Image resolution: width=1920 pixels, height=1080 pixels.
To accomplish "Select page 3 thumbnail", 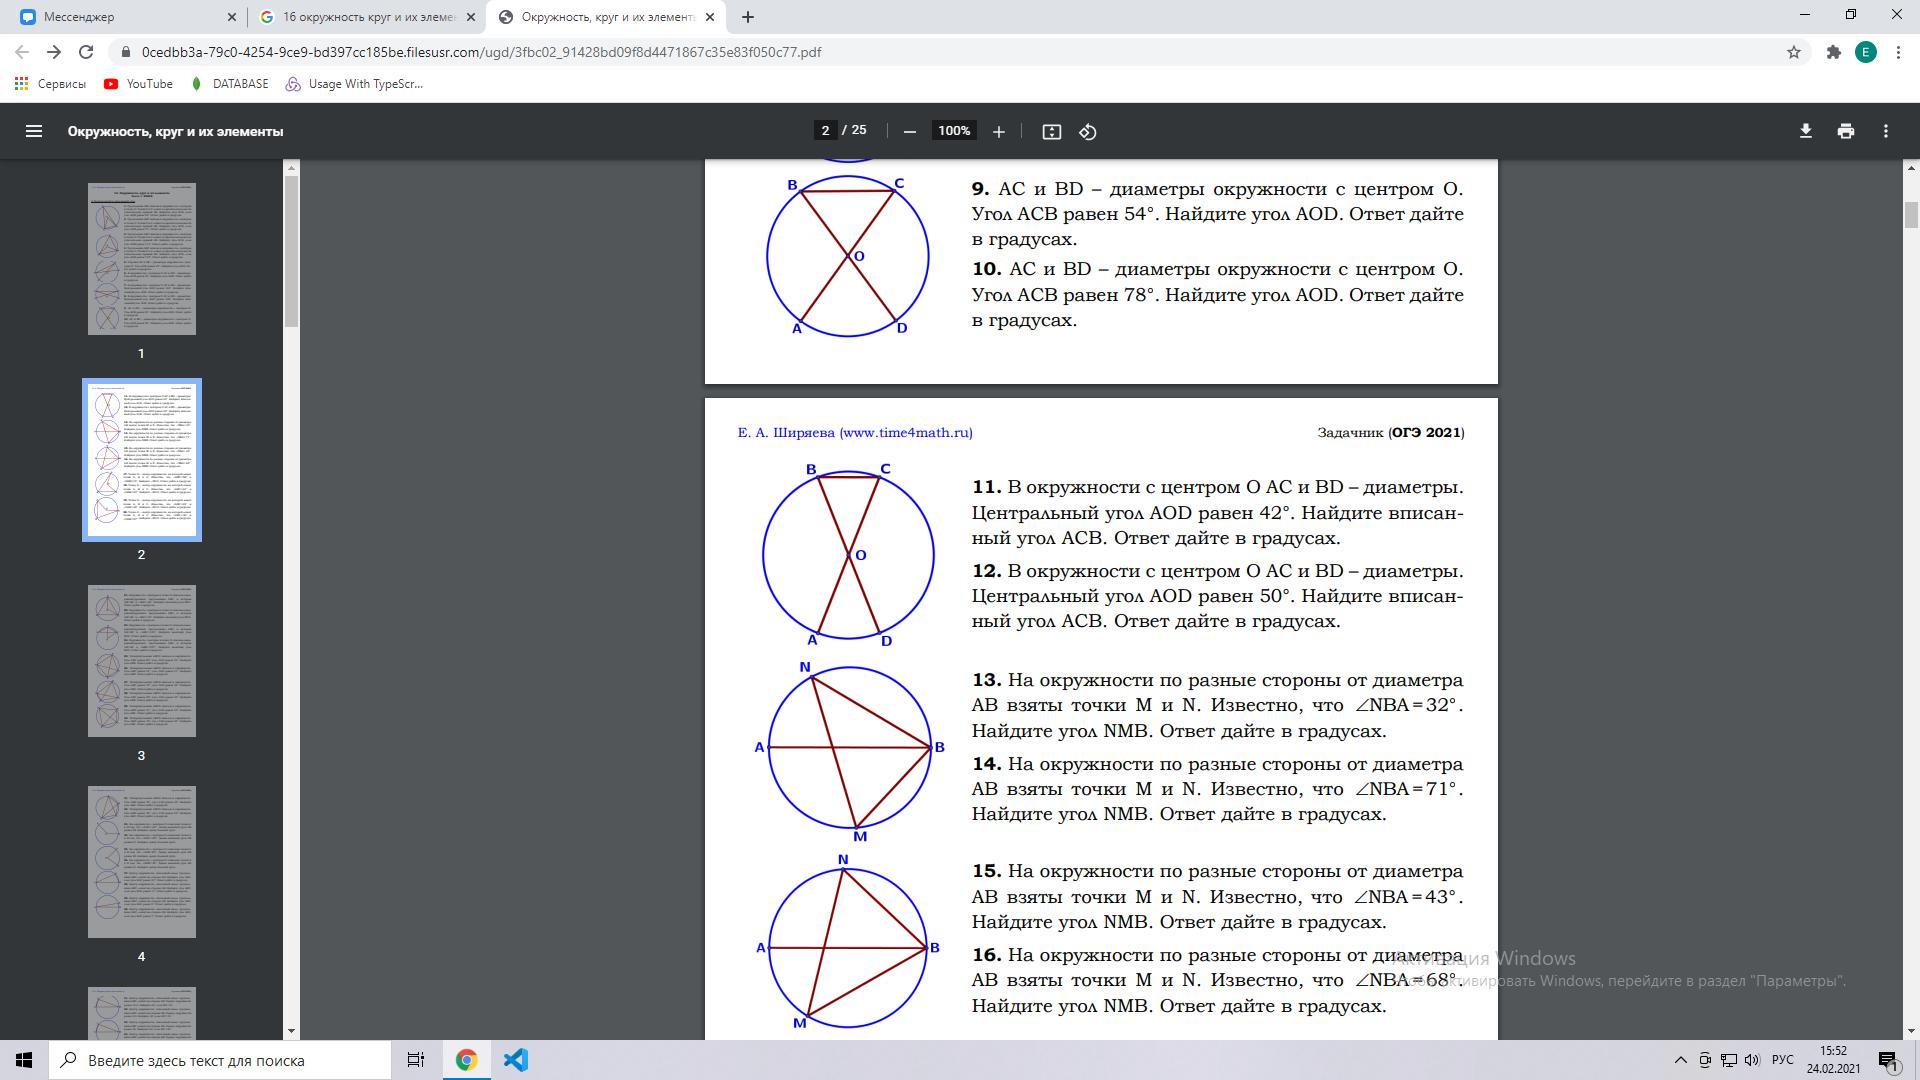I will point(141,661).
